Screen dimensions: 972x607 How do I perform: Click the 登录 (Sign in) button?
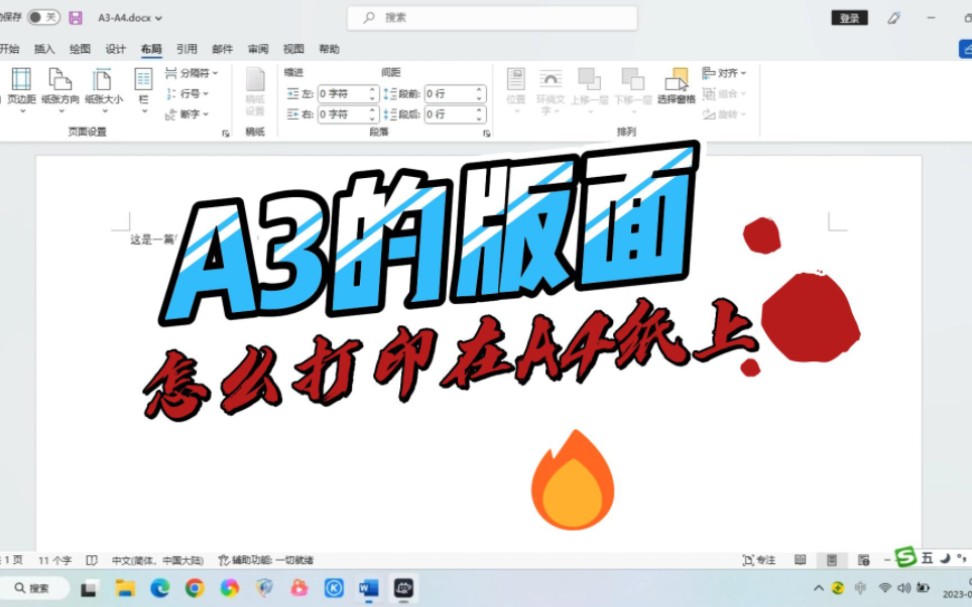tap(848, 17)
